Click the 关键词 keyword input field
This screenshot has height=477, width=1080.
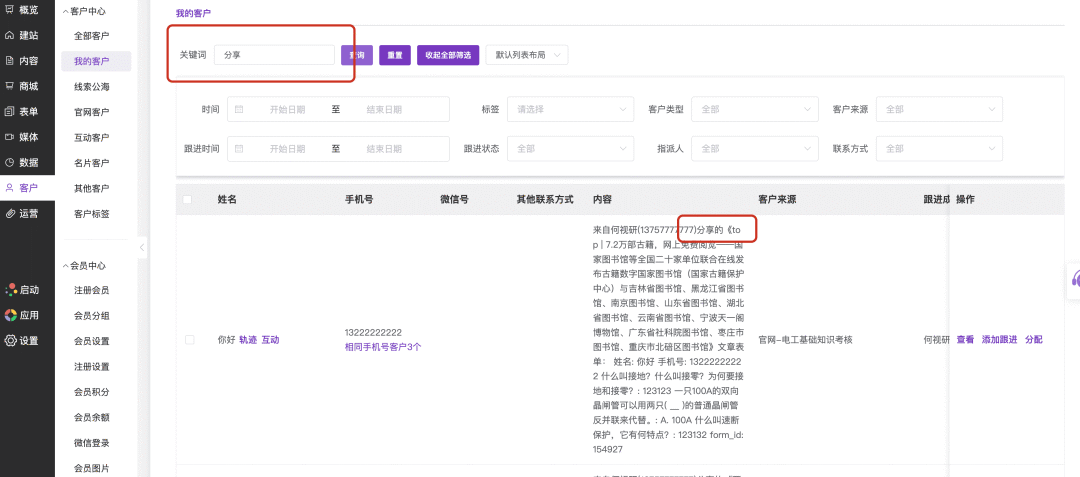coord(273,55)
